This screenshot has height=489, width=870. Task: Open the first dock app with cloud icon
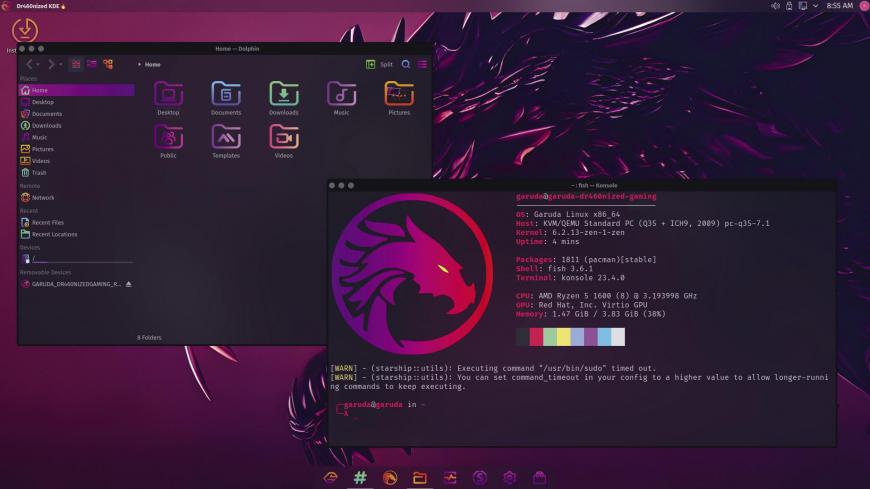point(331,477)
